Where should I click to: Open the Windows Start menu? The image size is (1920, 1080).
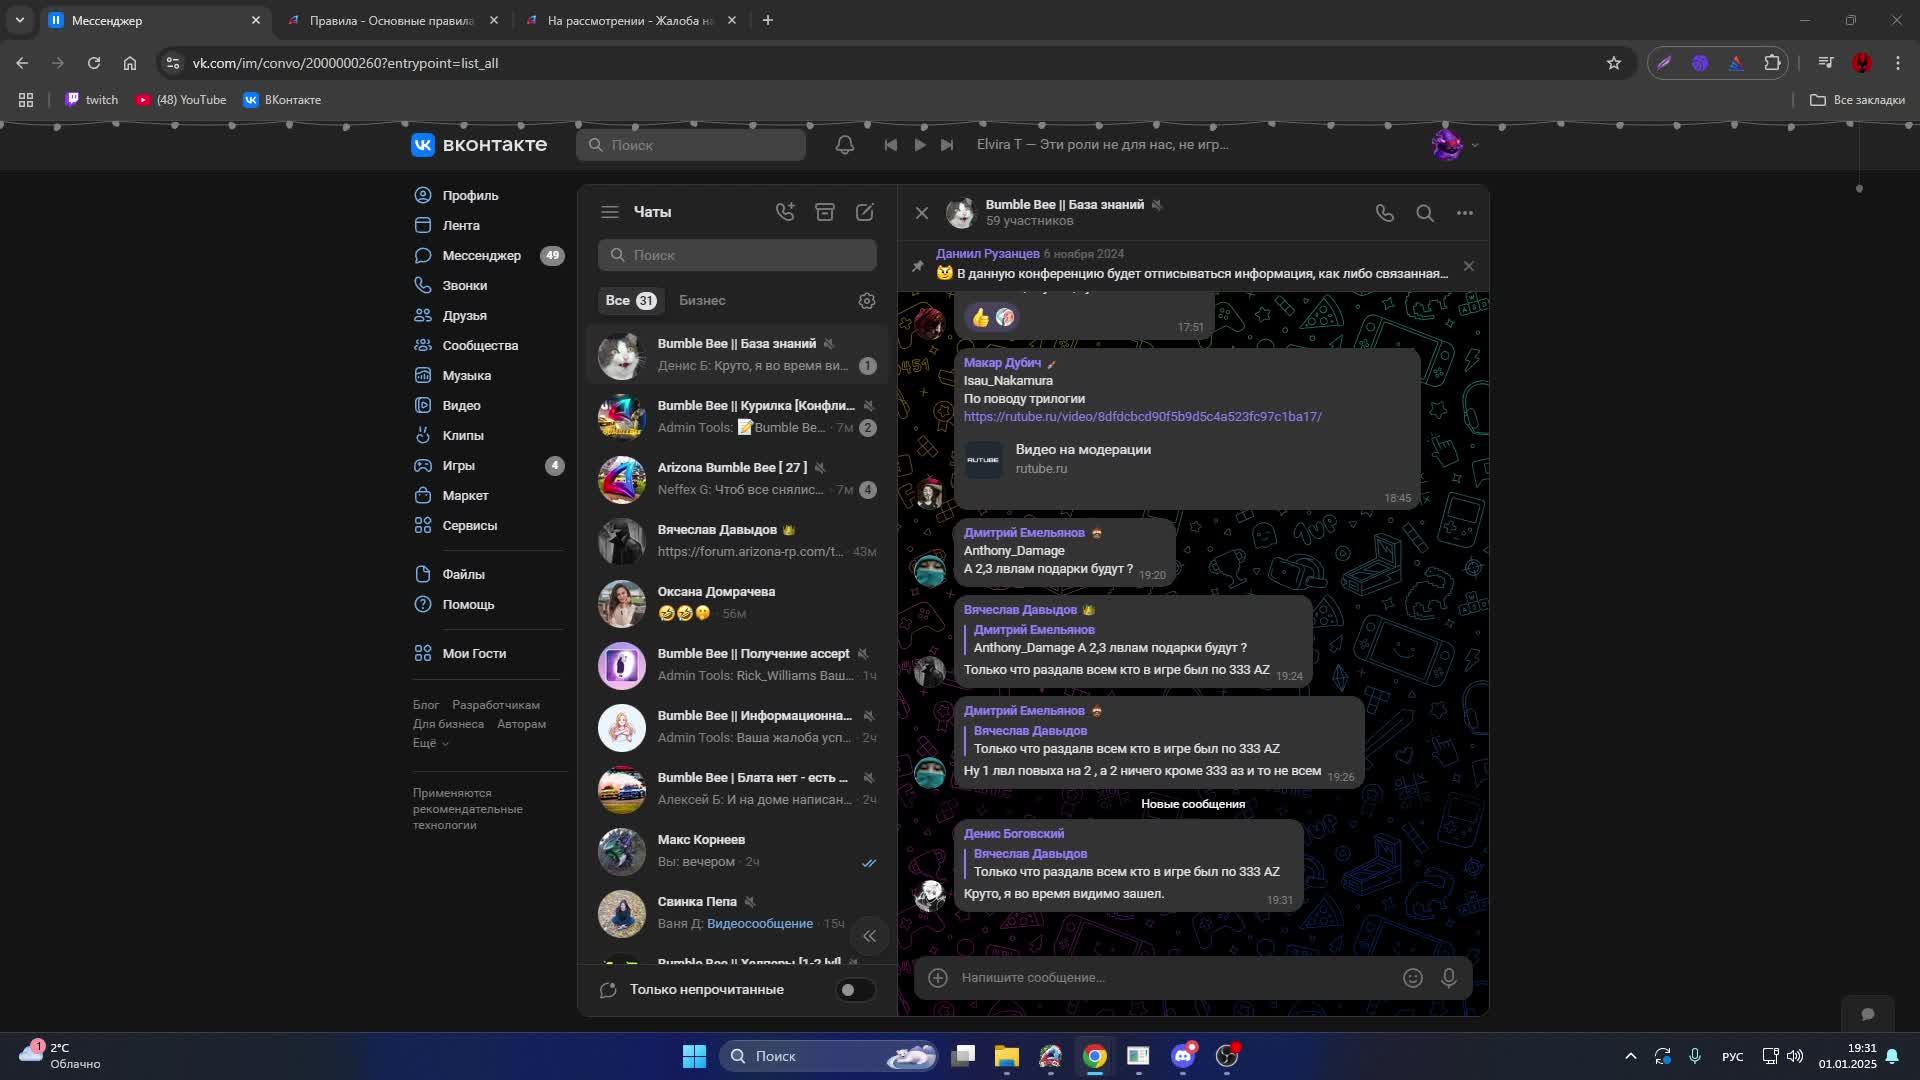coord(694,1056)
